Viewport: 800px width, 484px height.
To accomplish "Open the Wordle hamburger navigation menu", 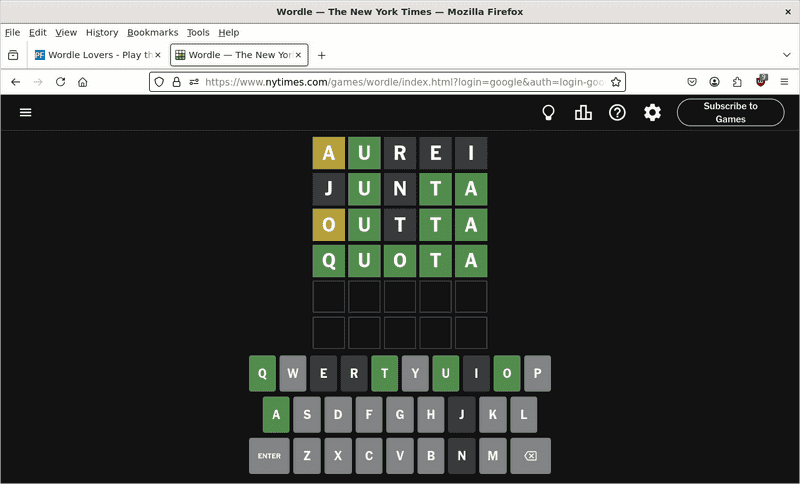I will coord(26,112).
